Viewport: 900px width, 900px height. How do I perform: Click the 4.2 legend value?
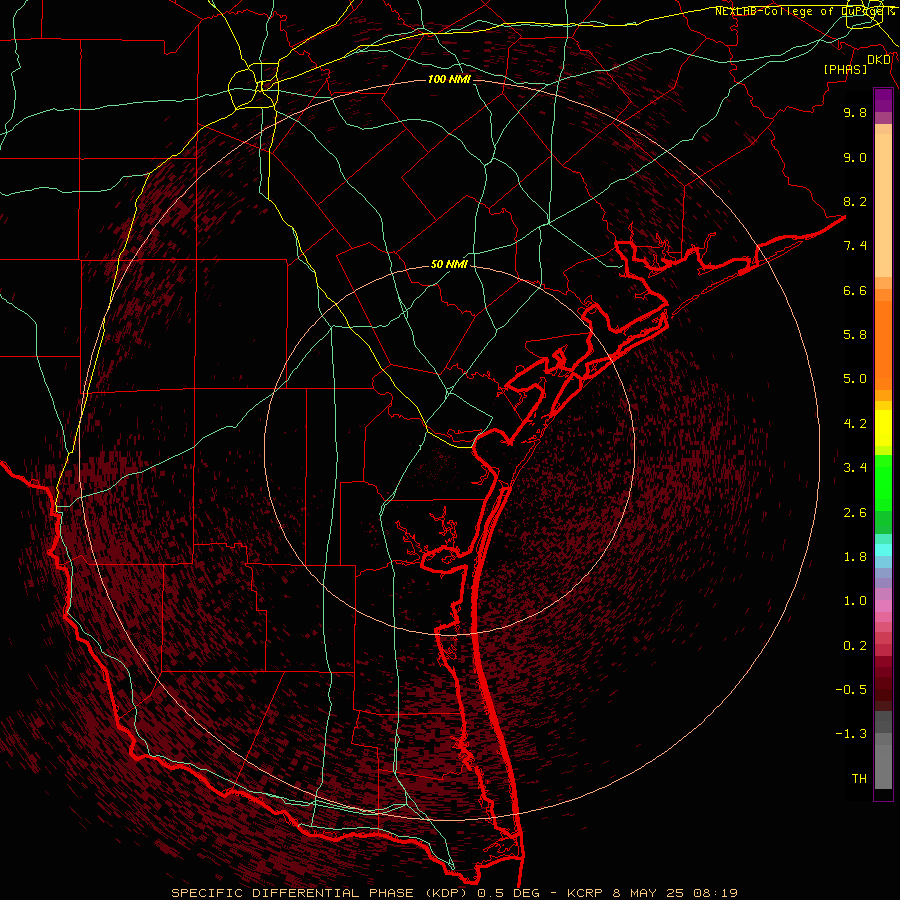855,424
